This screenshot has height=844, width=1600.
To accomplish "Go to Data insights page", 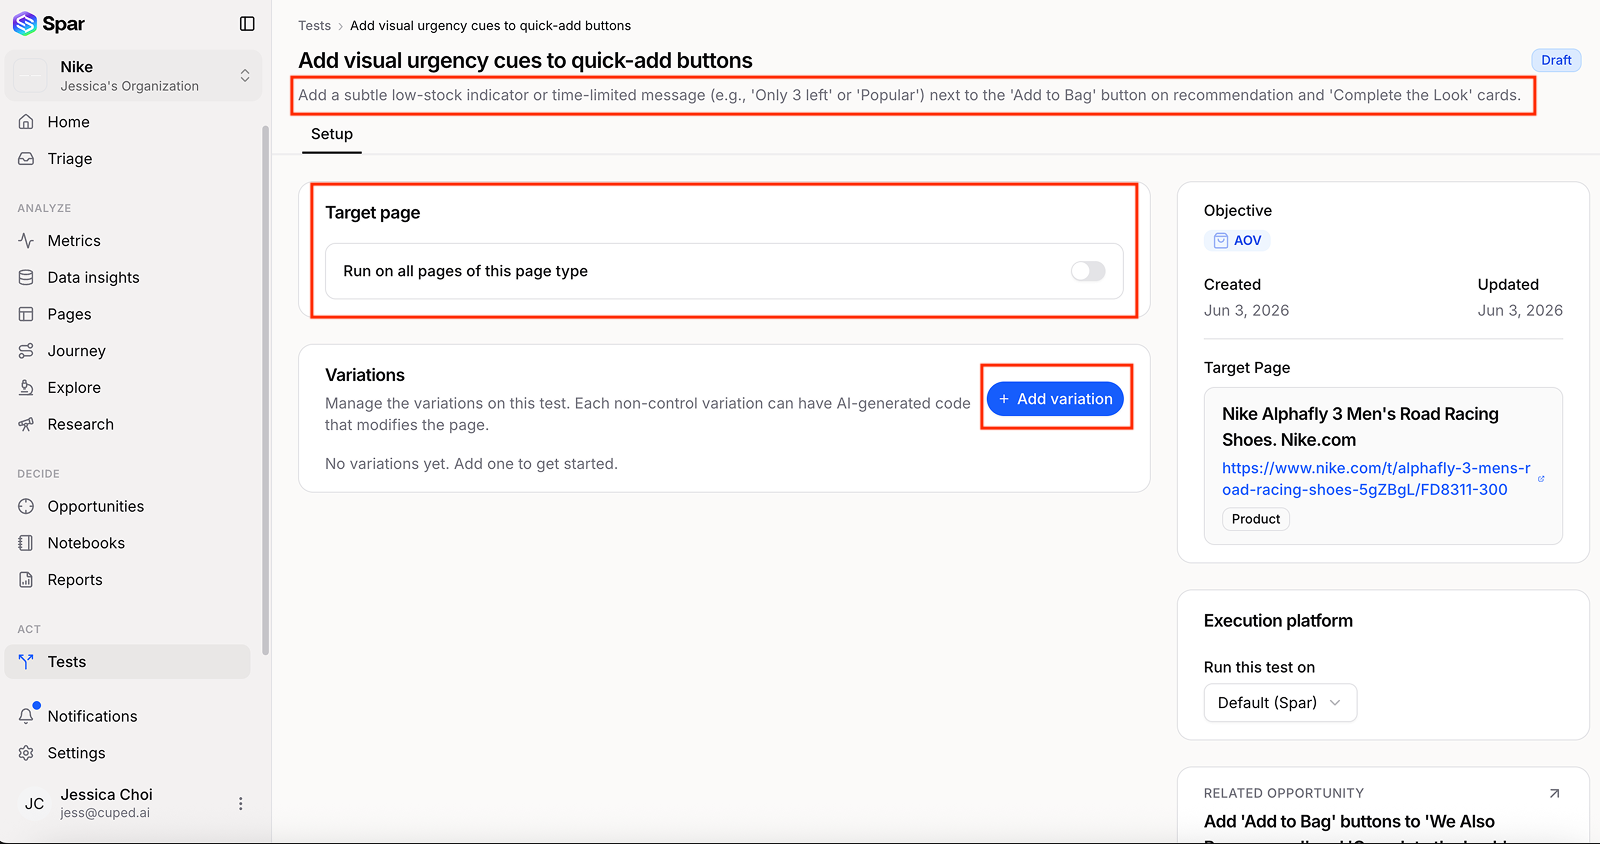I will coord(94,278).
